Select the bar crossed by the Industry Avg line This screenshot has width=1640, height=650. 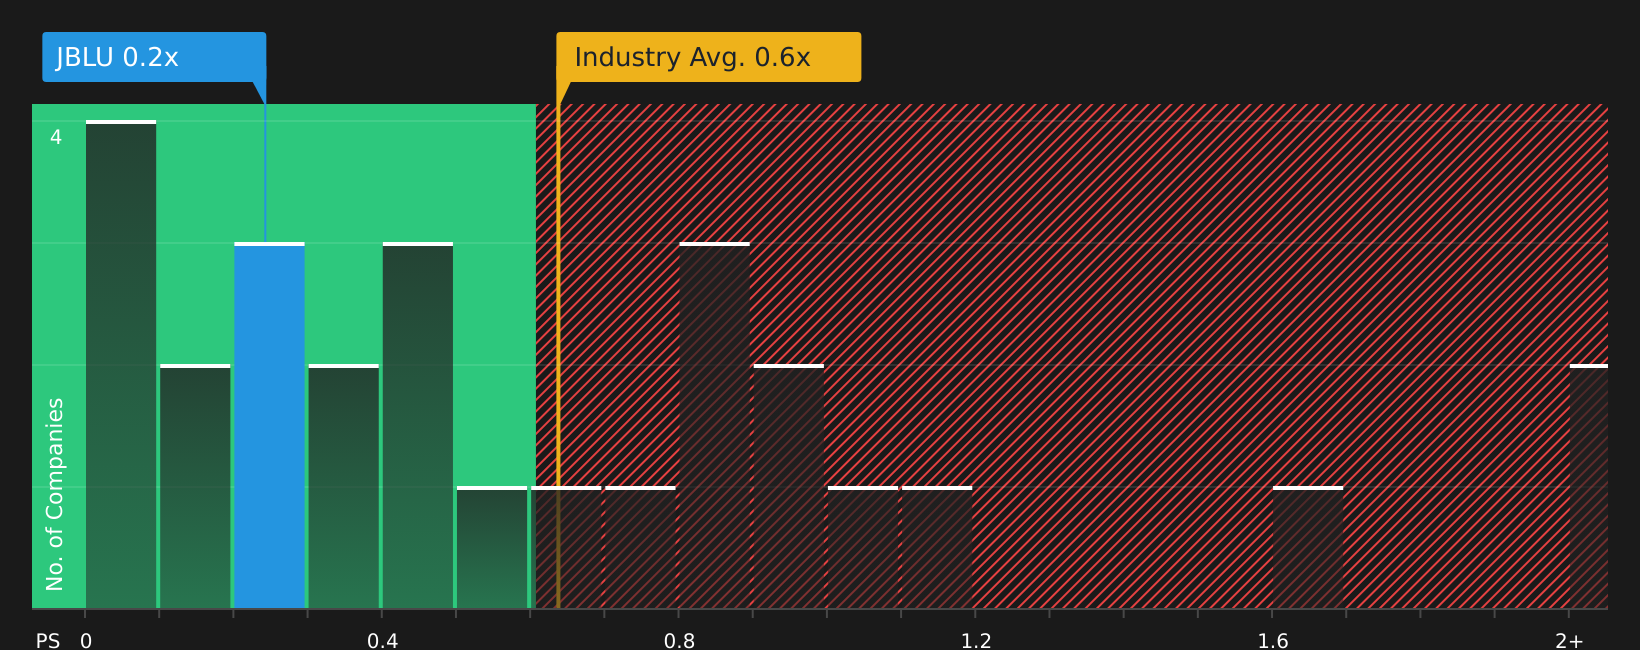566,547
